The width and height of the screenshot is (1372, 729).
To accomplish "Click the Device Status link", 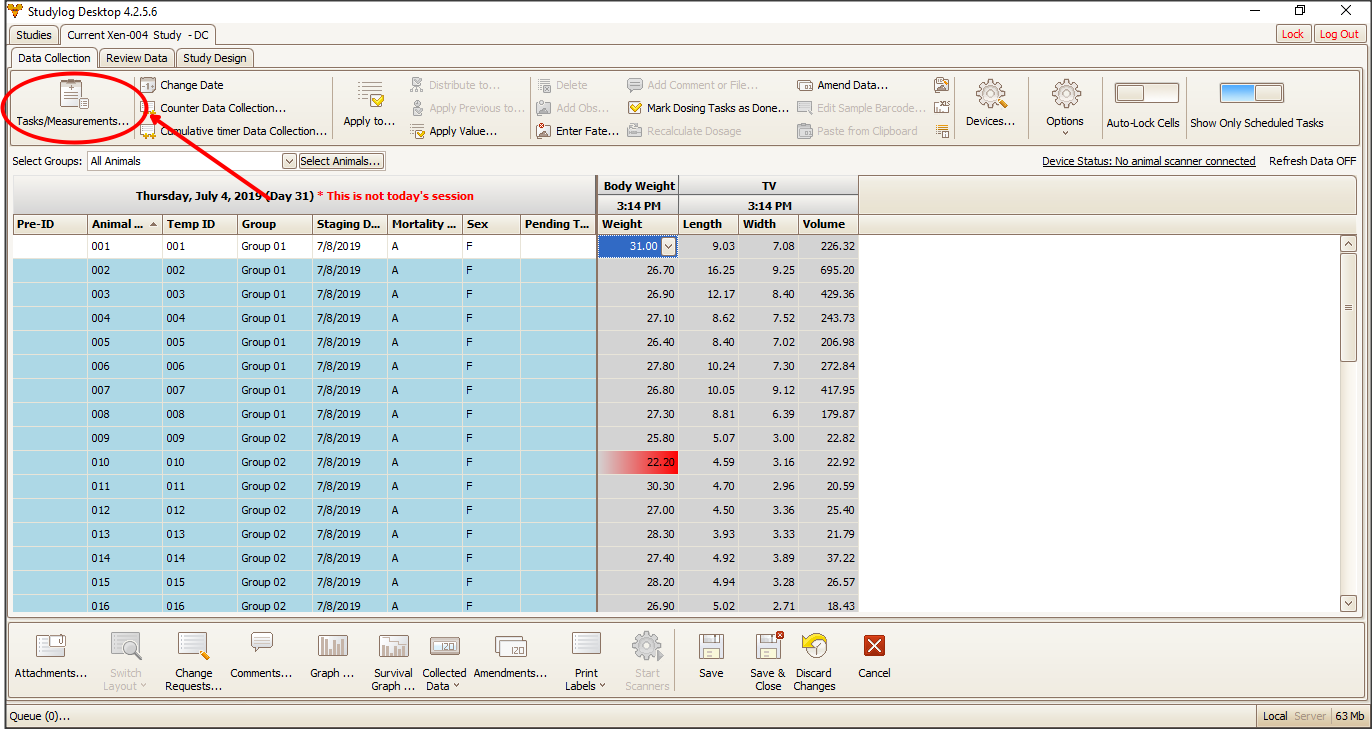I will [1148, 161].
